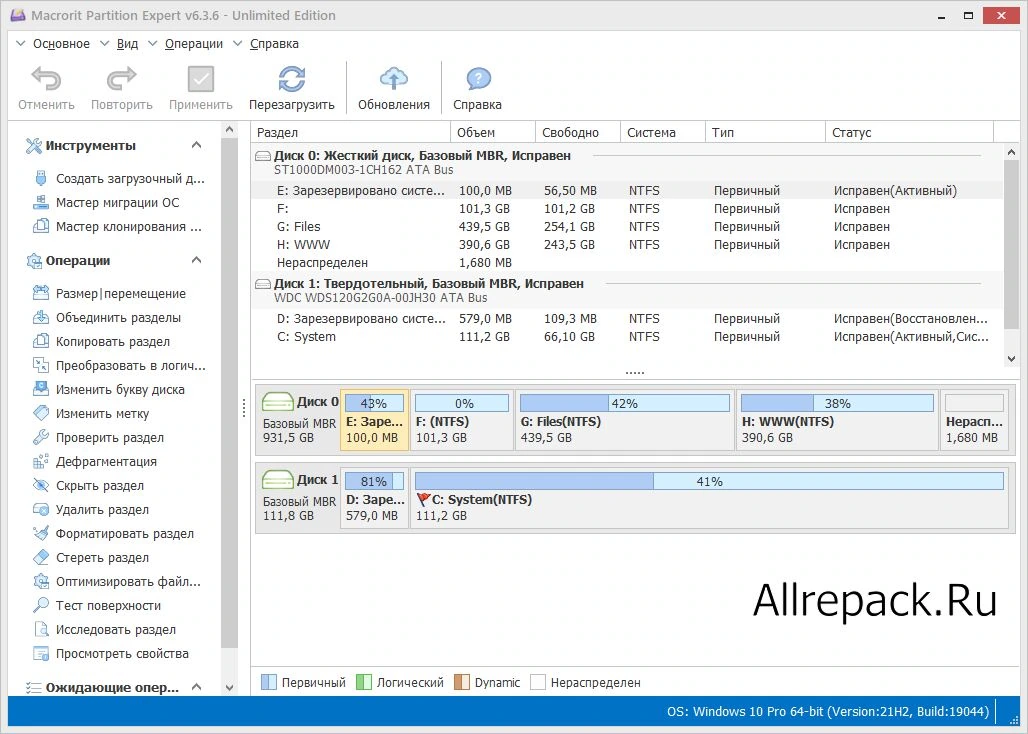Sort by the Система column header
The width and height of the screenshot is (1028, 734).
(x=663, y=132)
